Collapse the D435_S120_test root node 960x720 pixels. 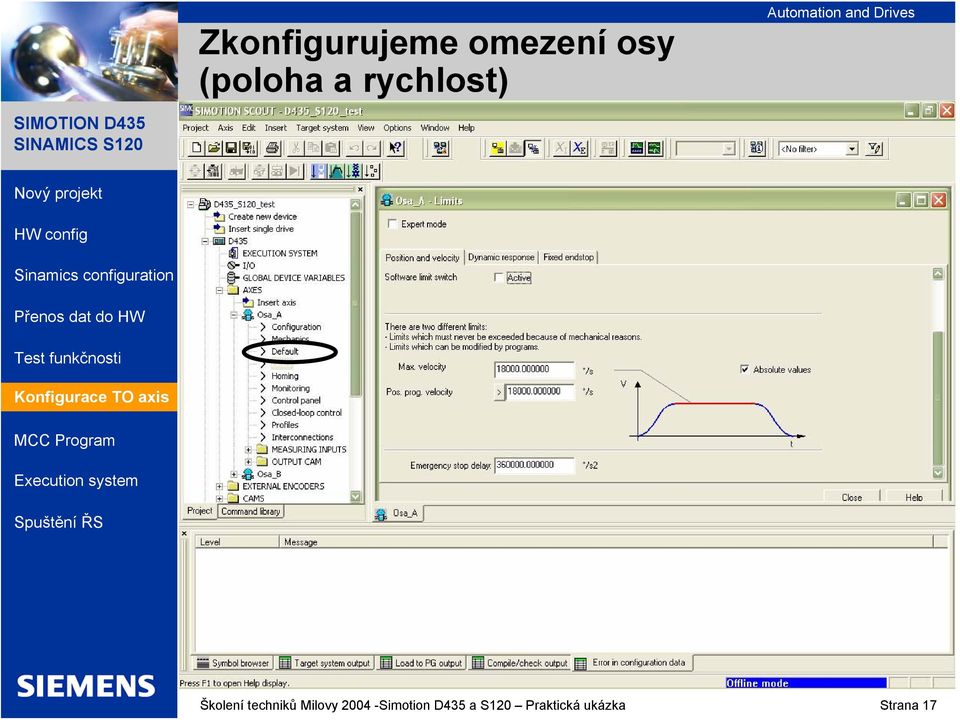pos(190,204)
